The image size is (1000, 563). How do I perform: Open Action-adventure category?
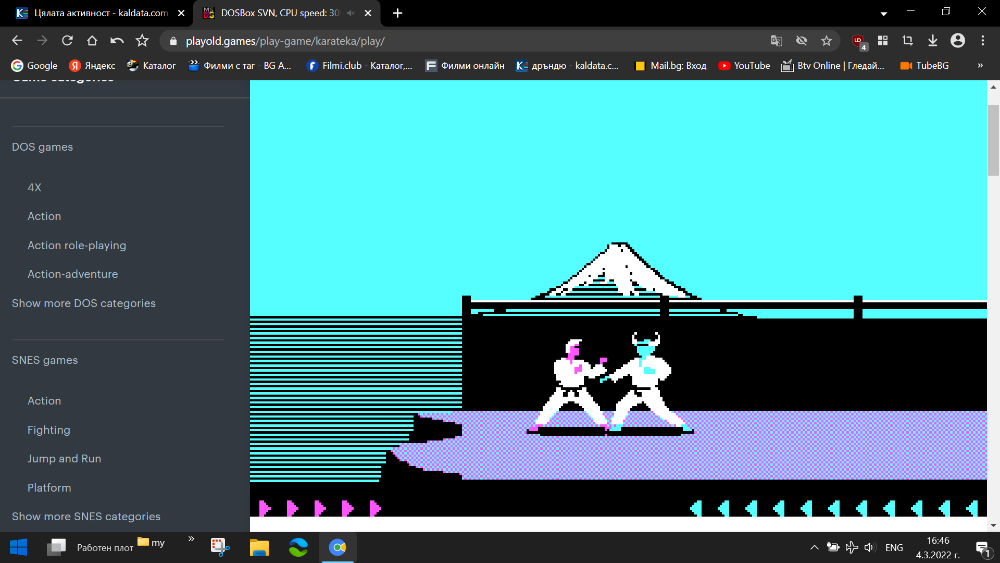click(x=73, y=274)
